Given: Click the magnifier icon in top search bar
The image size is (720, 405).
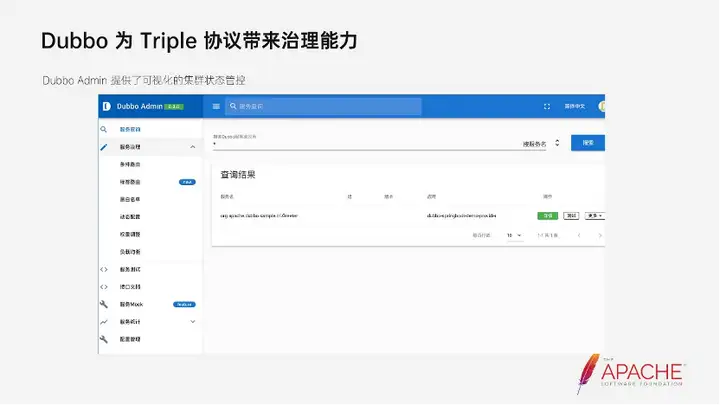Looking at the screenshot, I should (x=233, y=106).
